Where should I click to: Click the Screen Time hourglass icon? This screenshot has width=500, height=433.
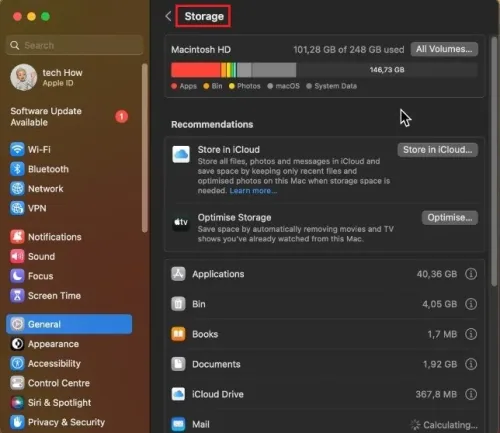[17, 296]
